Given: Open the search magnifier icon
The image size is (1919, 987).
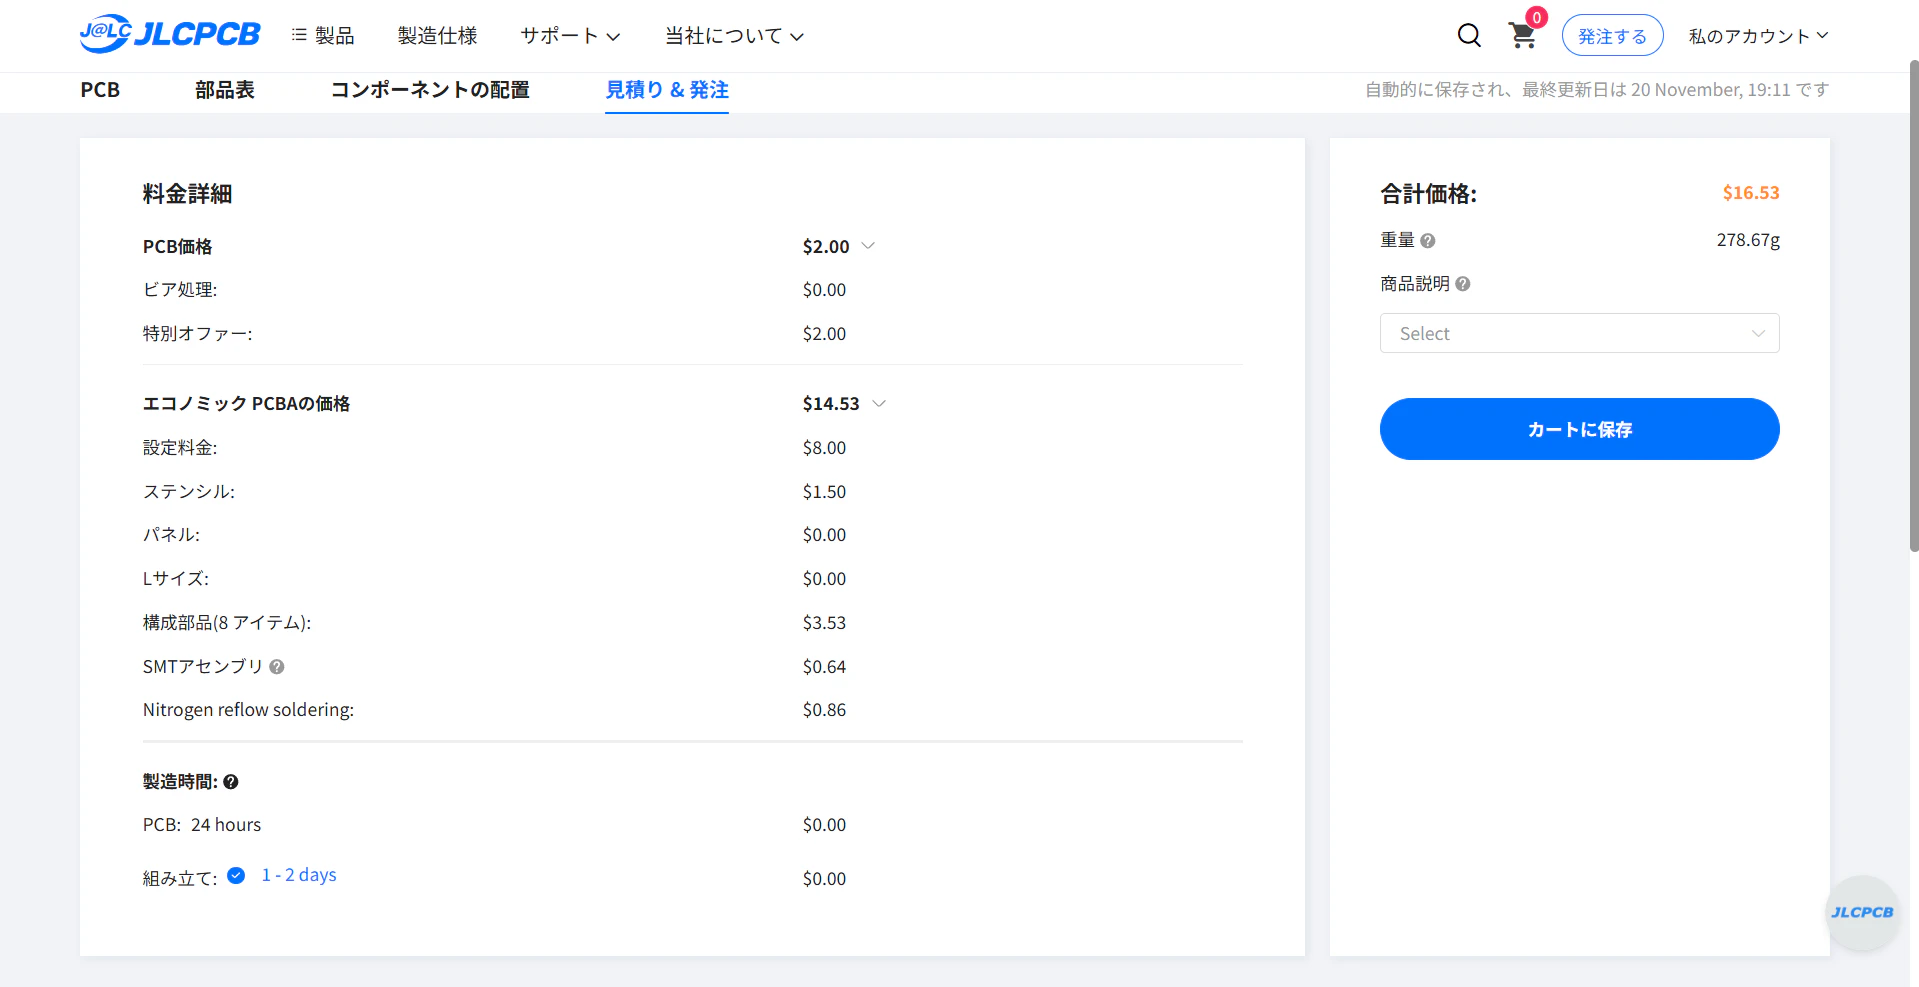Looking at the screenshot, I should (x=1469, y=36).
